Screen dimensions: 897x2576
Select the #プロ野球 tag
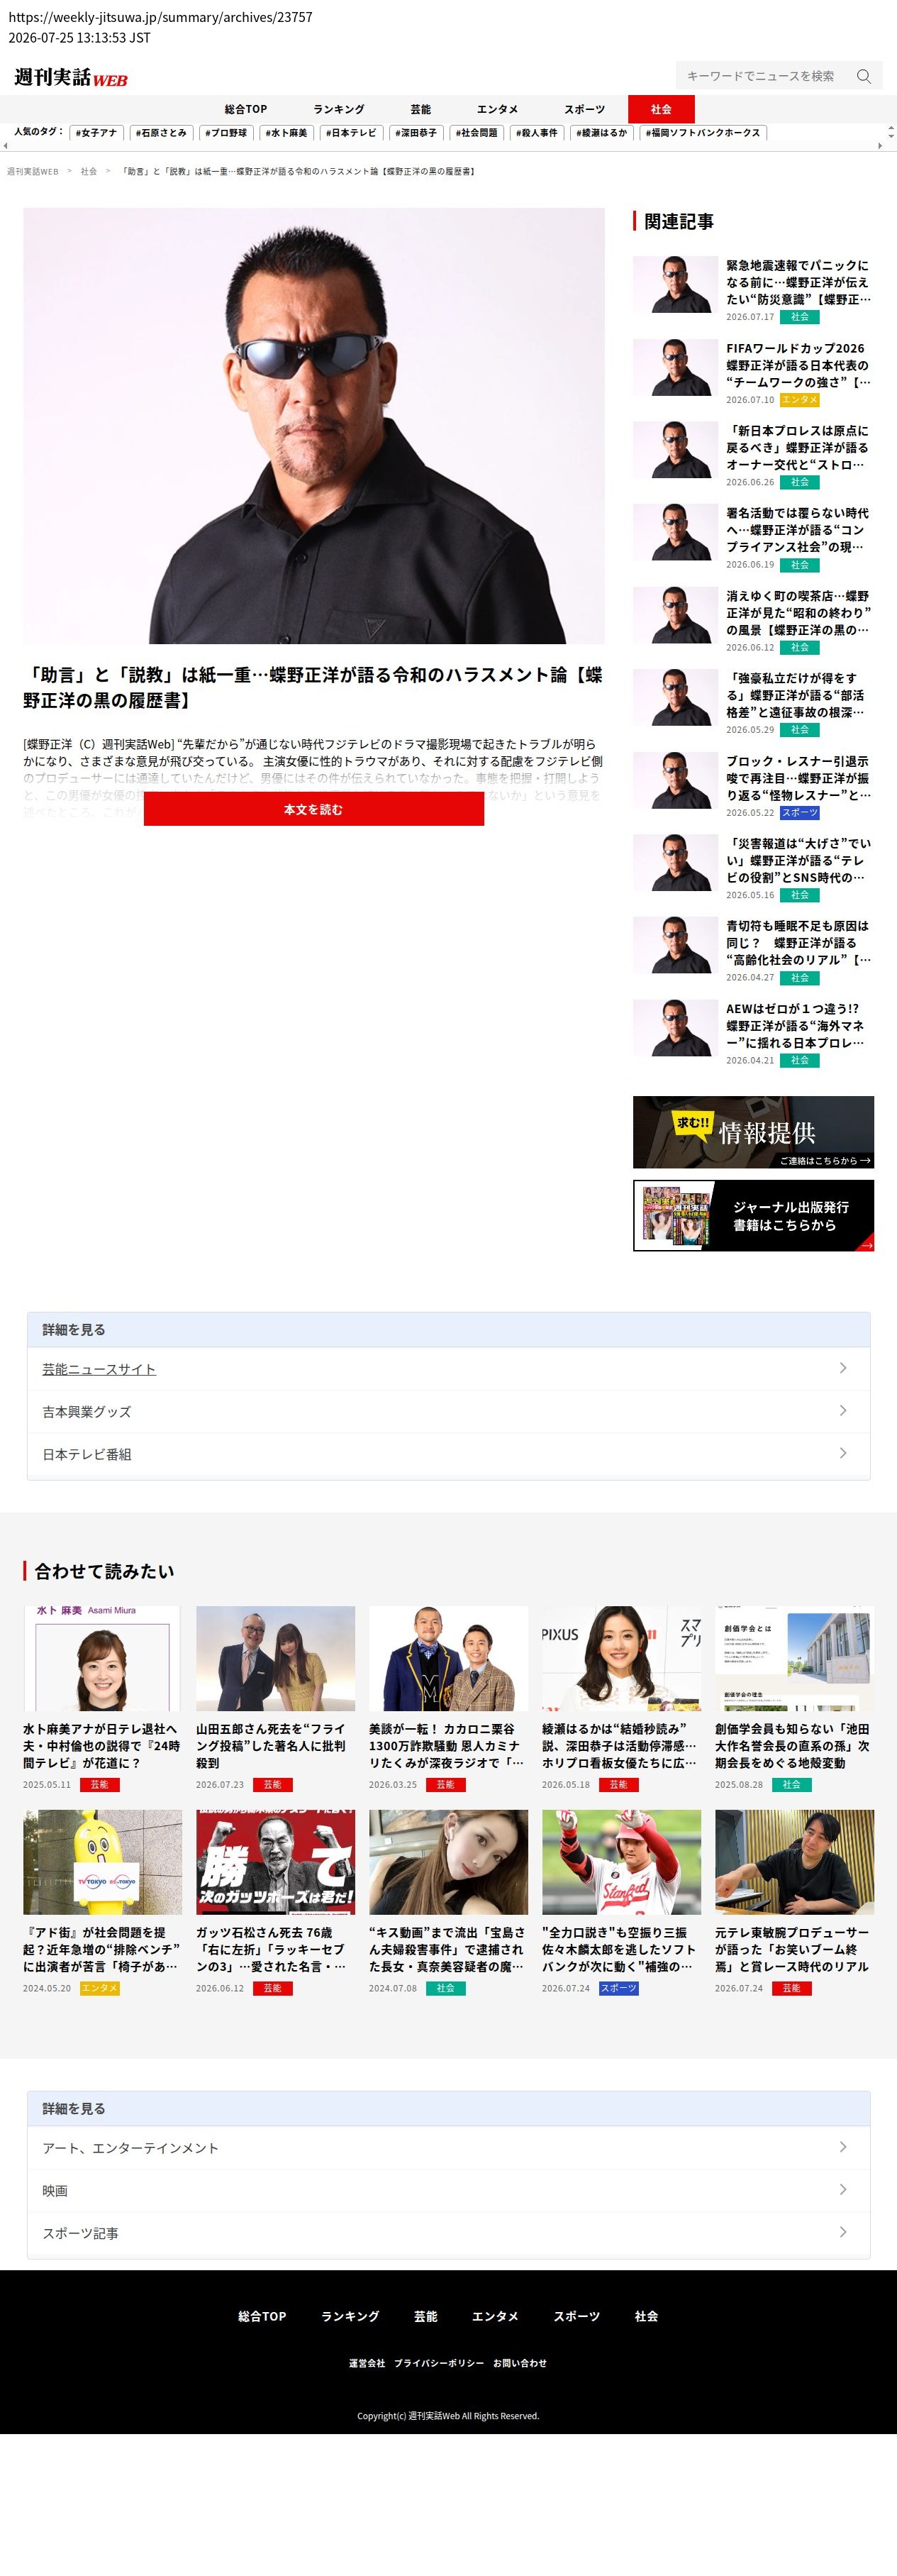(x=226, y=133)
